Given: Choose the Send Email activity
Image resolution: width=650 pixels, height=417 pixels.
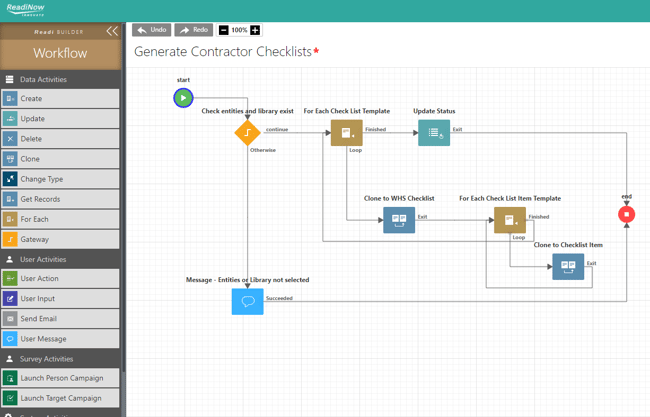Looking at the screenshot, I should (60, 319).
